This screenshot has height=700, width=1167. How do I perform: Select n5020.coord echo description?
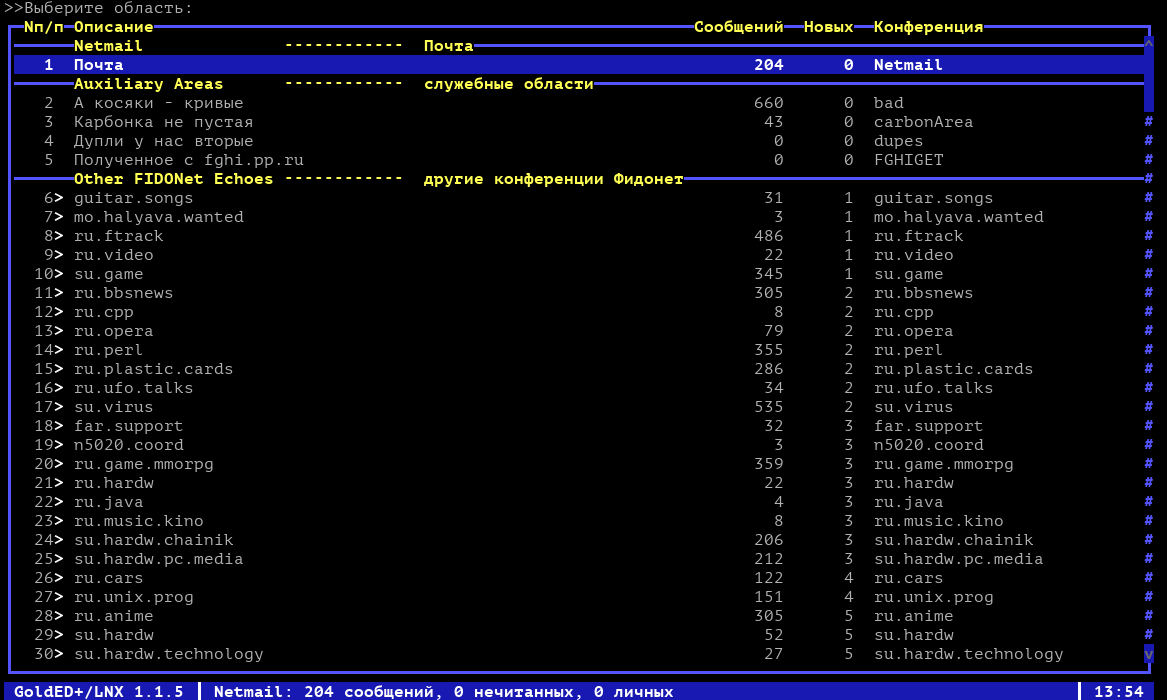point(128,445)
